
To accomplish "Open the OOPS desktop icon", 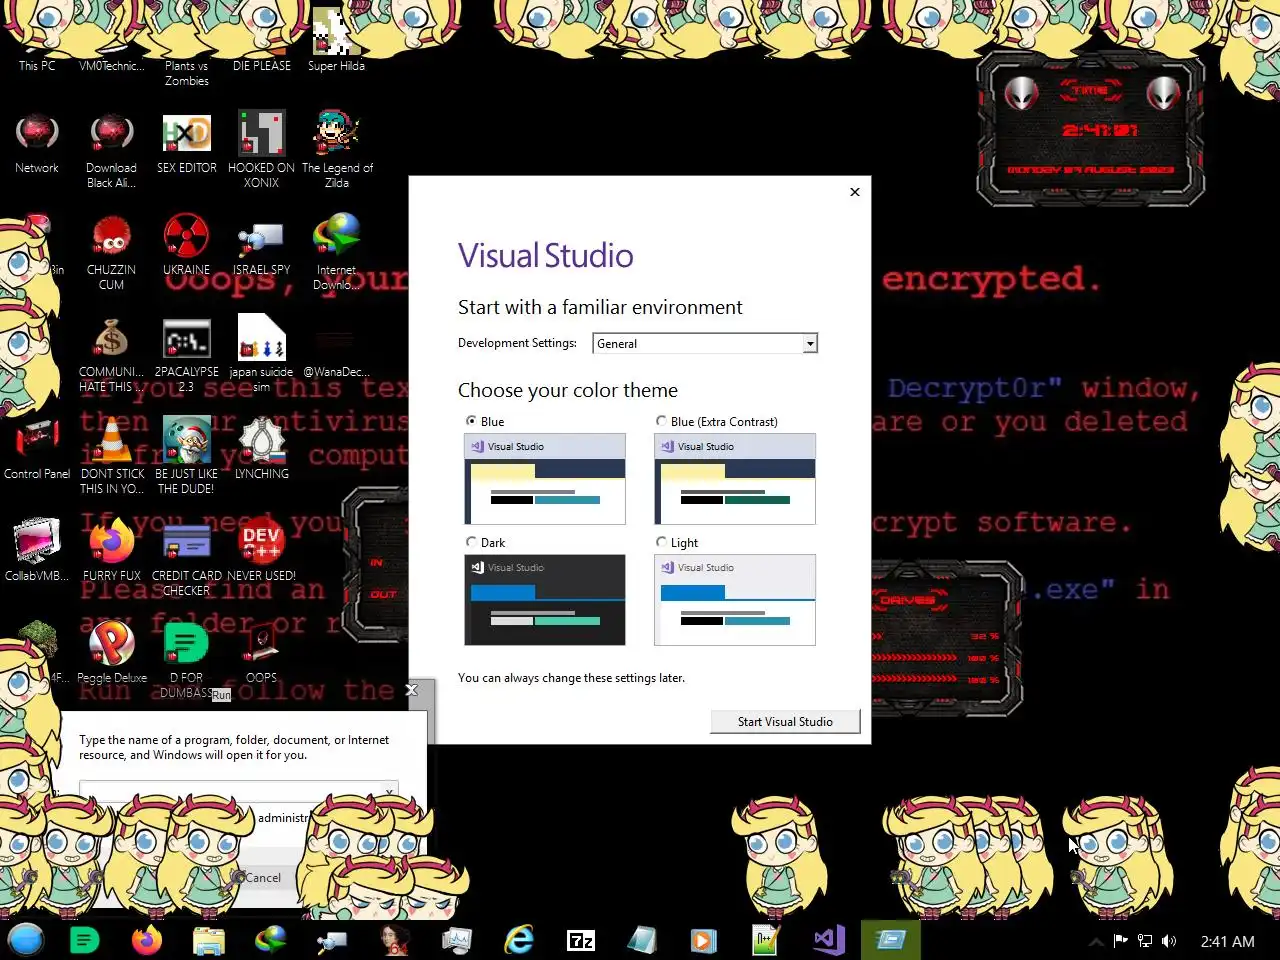I will click(261, 653).
